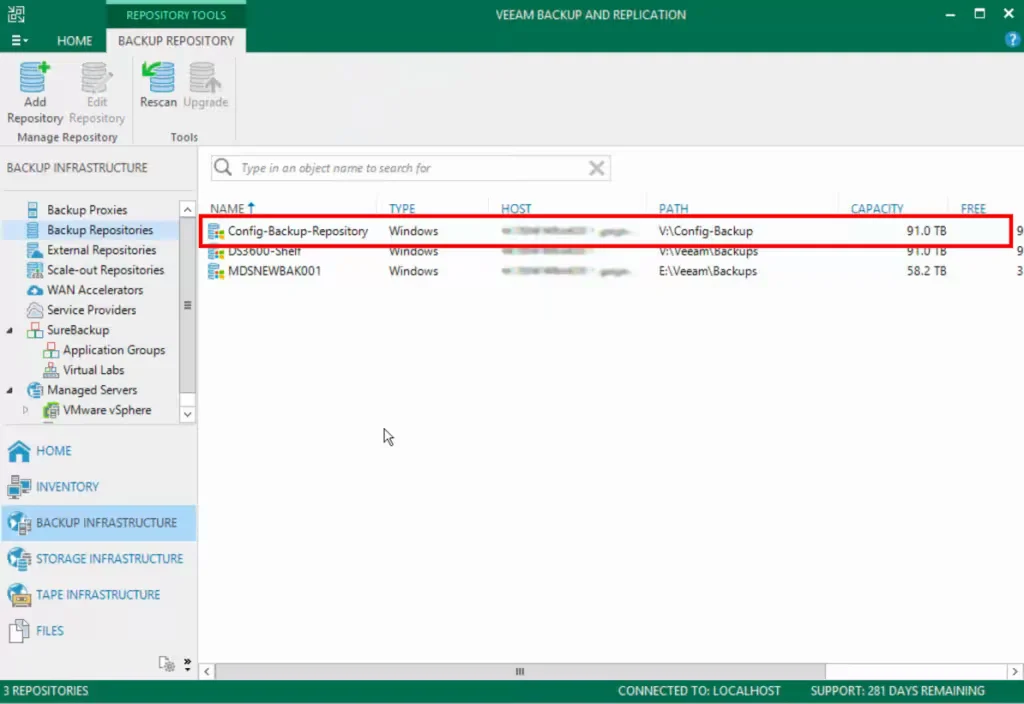Go to the Files view
The width and height of the screenshot is (1024, 704).
(49, 631)
